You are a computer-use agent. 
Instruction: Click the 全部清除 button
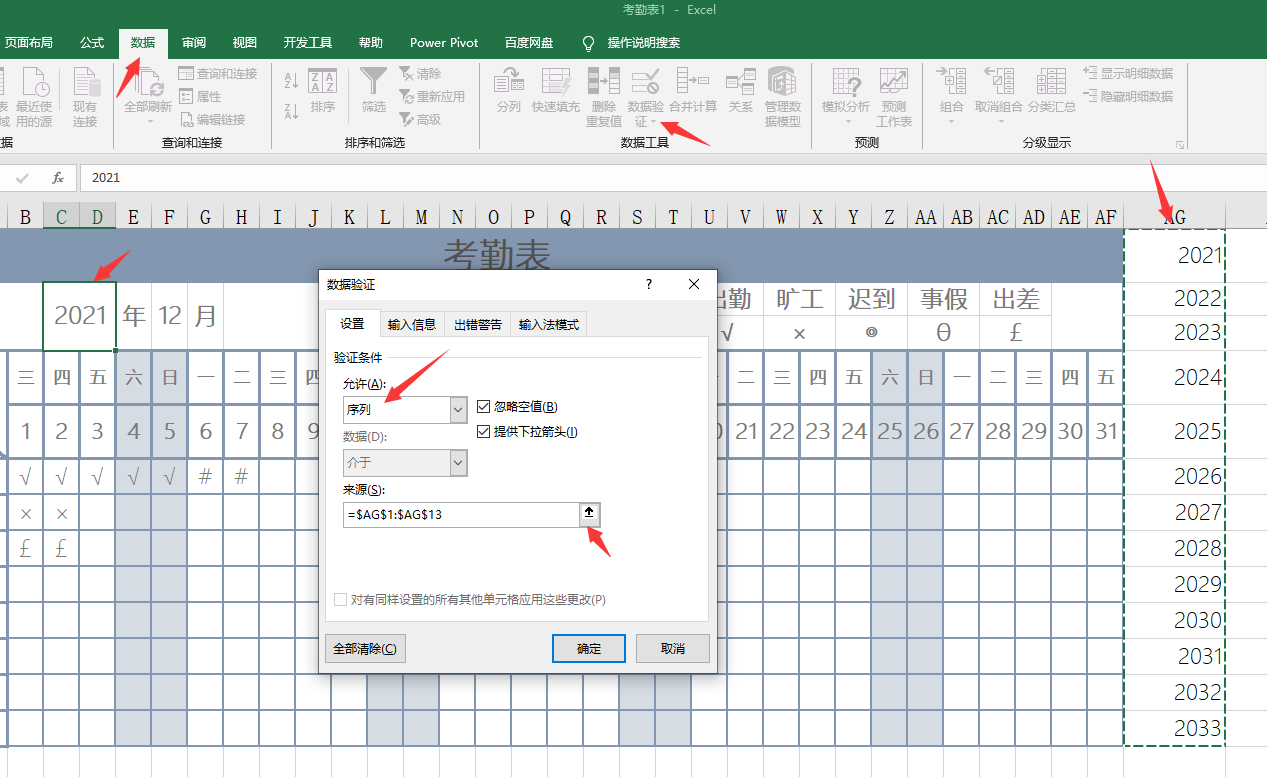(x=365, y=648)
